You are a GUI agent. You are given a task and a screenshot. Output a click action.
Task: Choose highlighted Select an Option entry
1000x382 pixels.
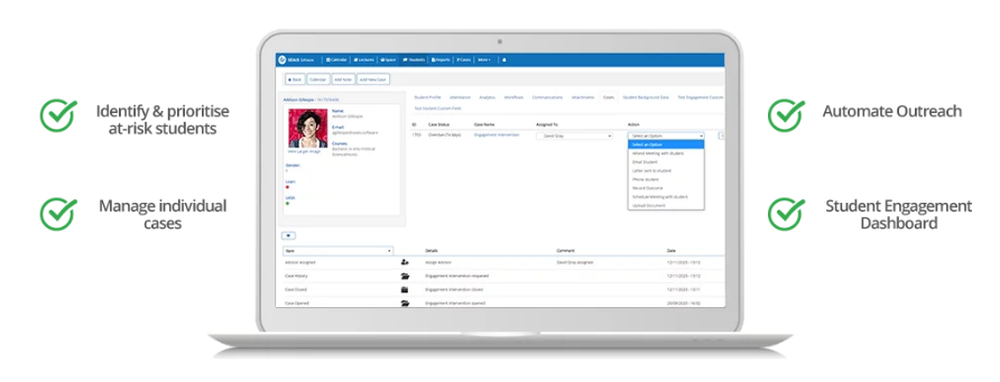[x=666, y=144]
